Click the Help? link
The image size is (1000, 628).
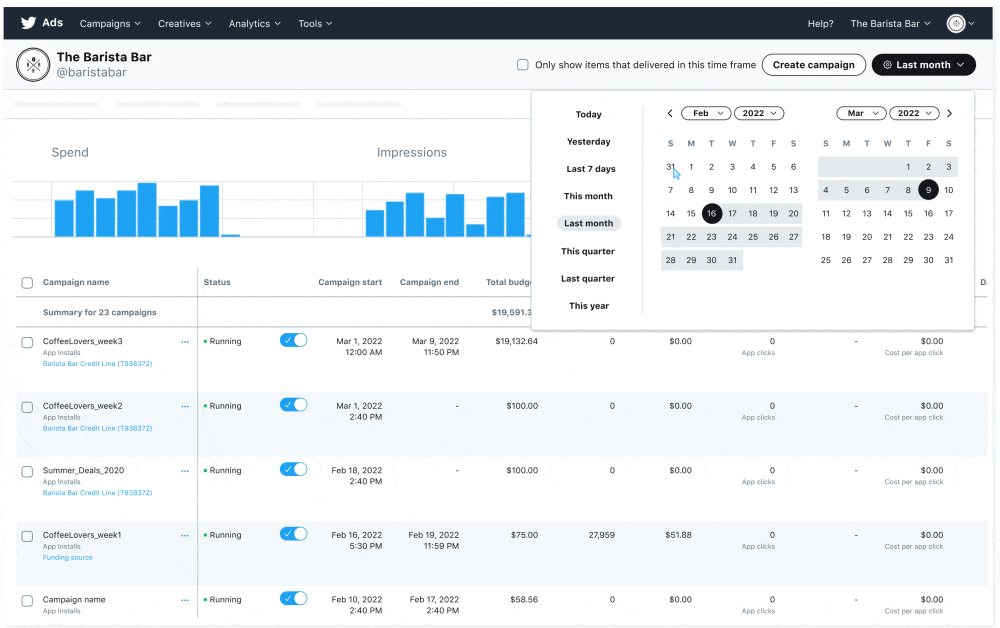point(820,24)
